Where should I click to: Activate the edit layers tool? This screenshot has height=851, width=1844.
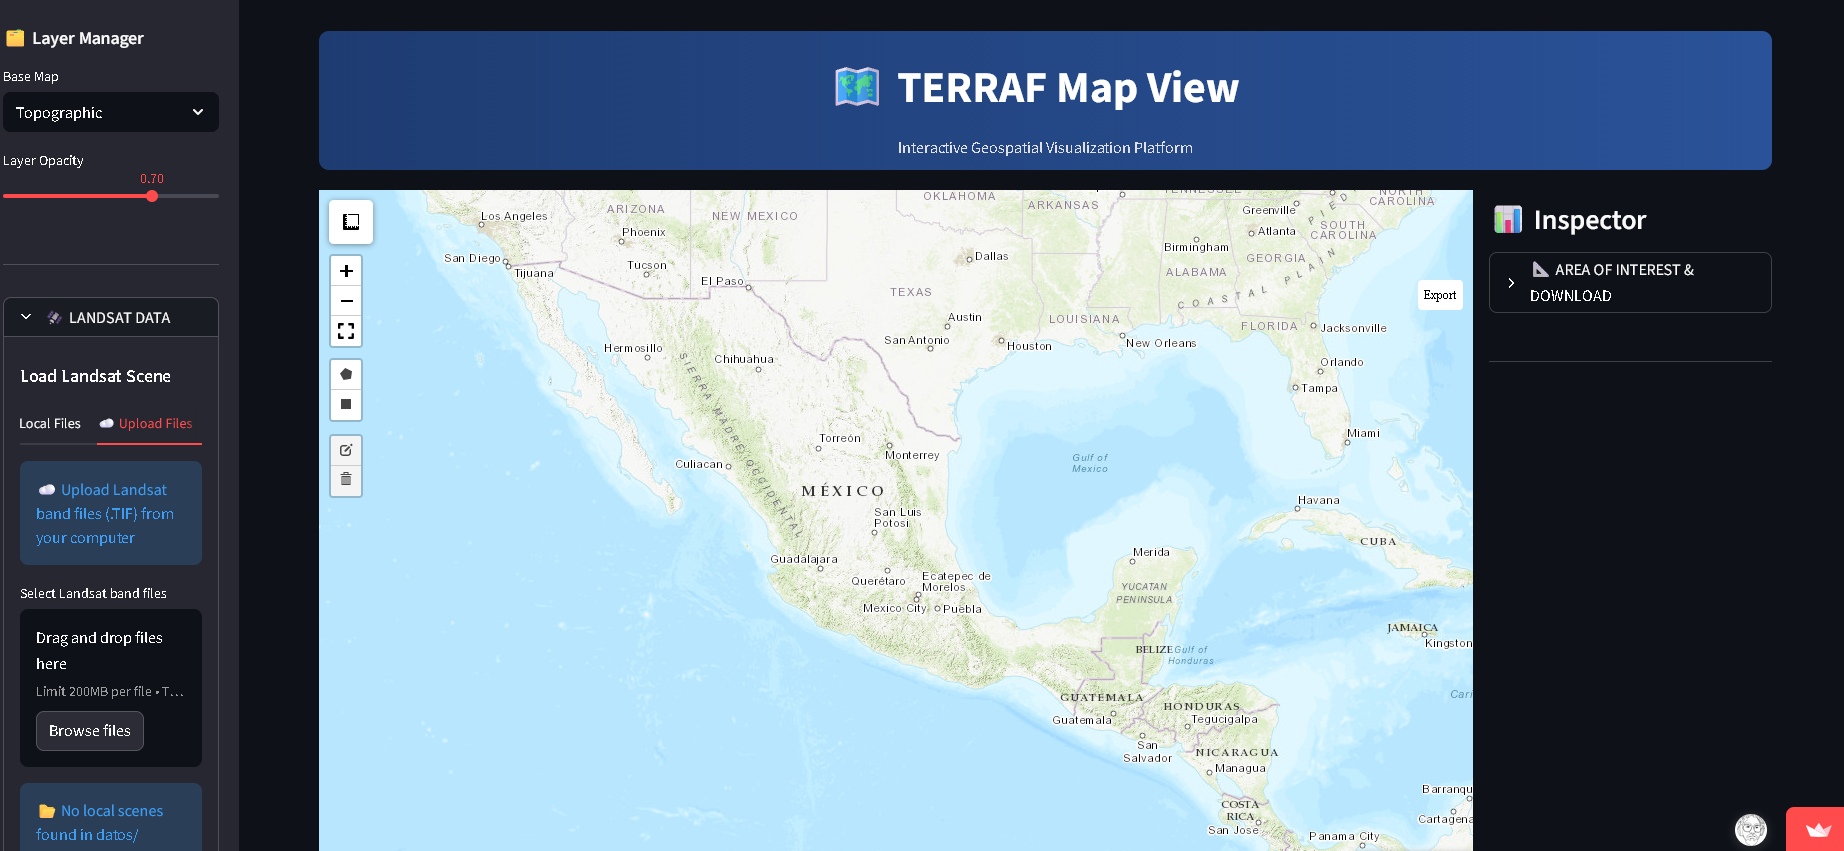tap(346, 450)
